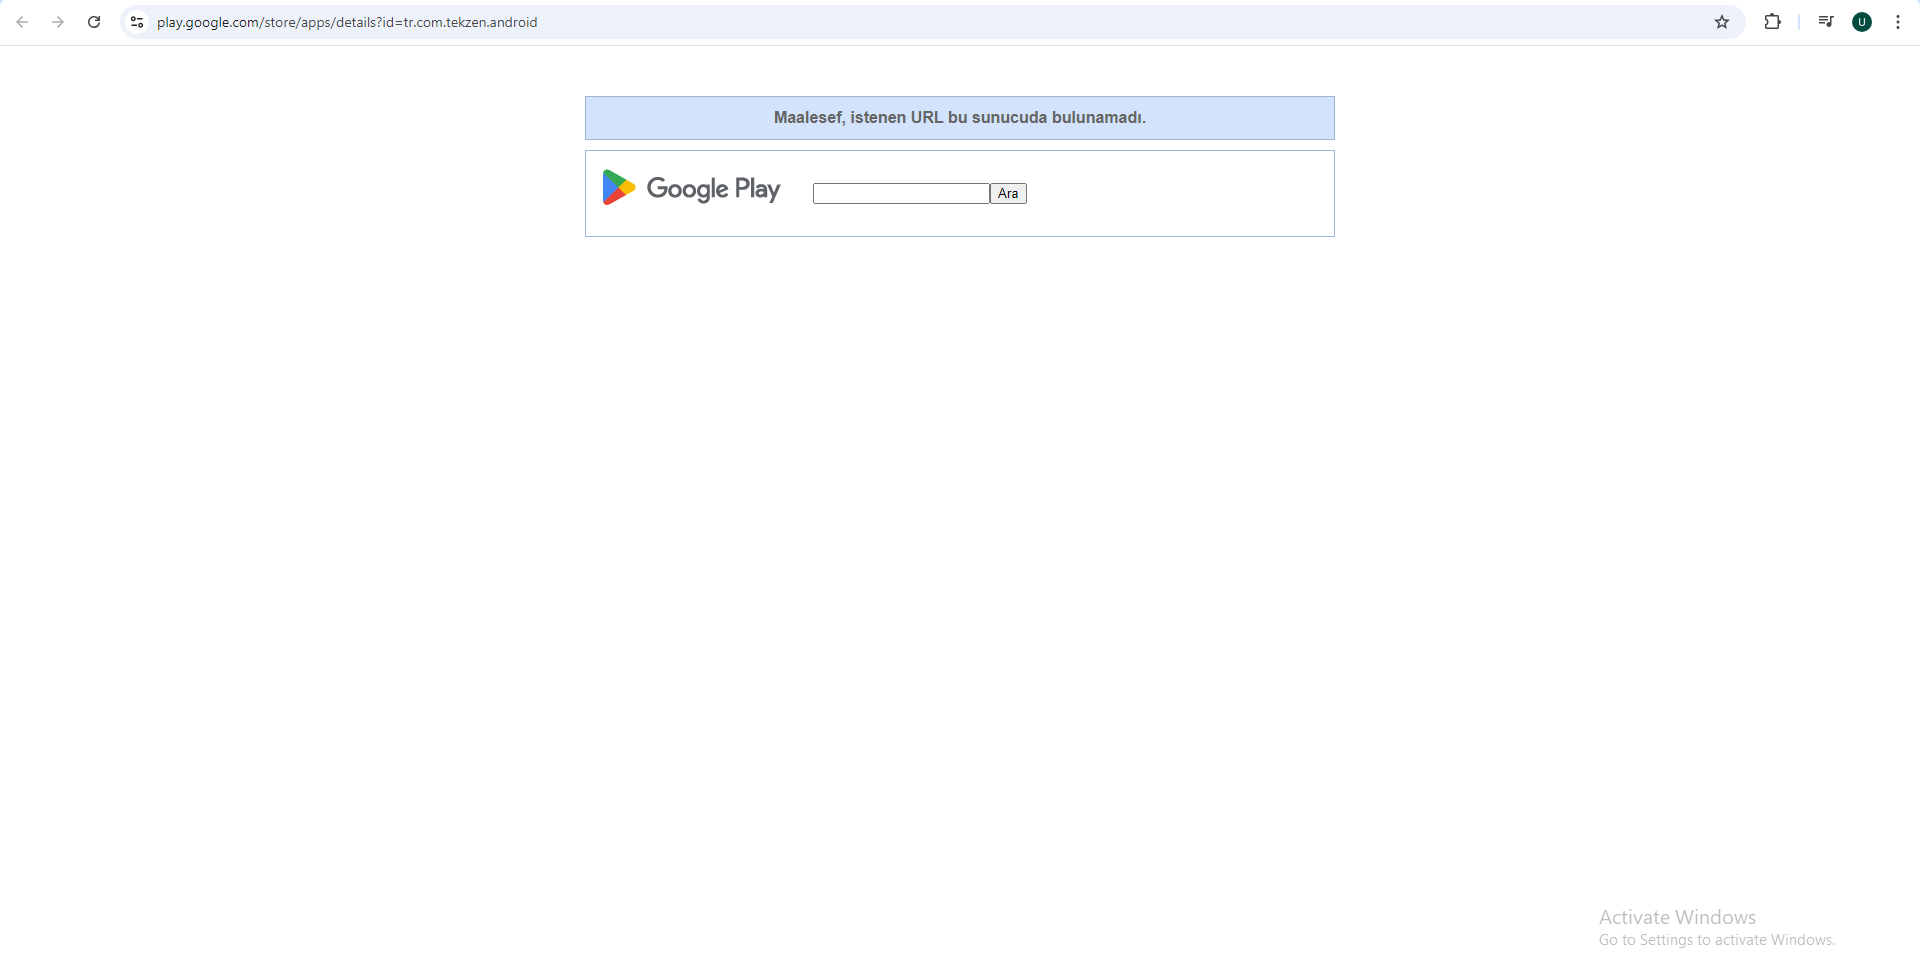1920x975 pixels.
Task: Reload the page with the refresh icon
Action: [x=94, y=22]
